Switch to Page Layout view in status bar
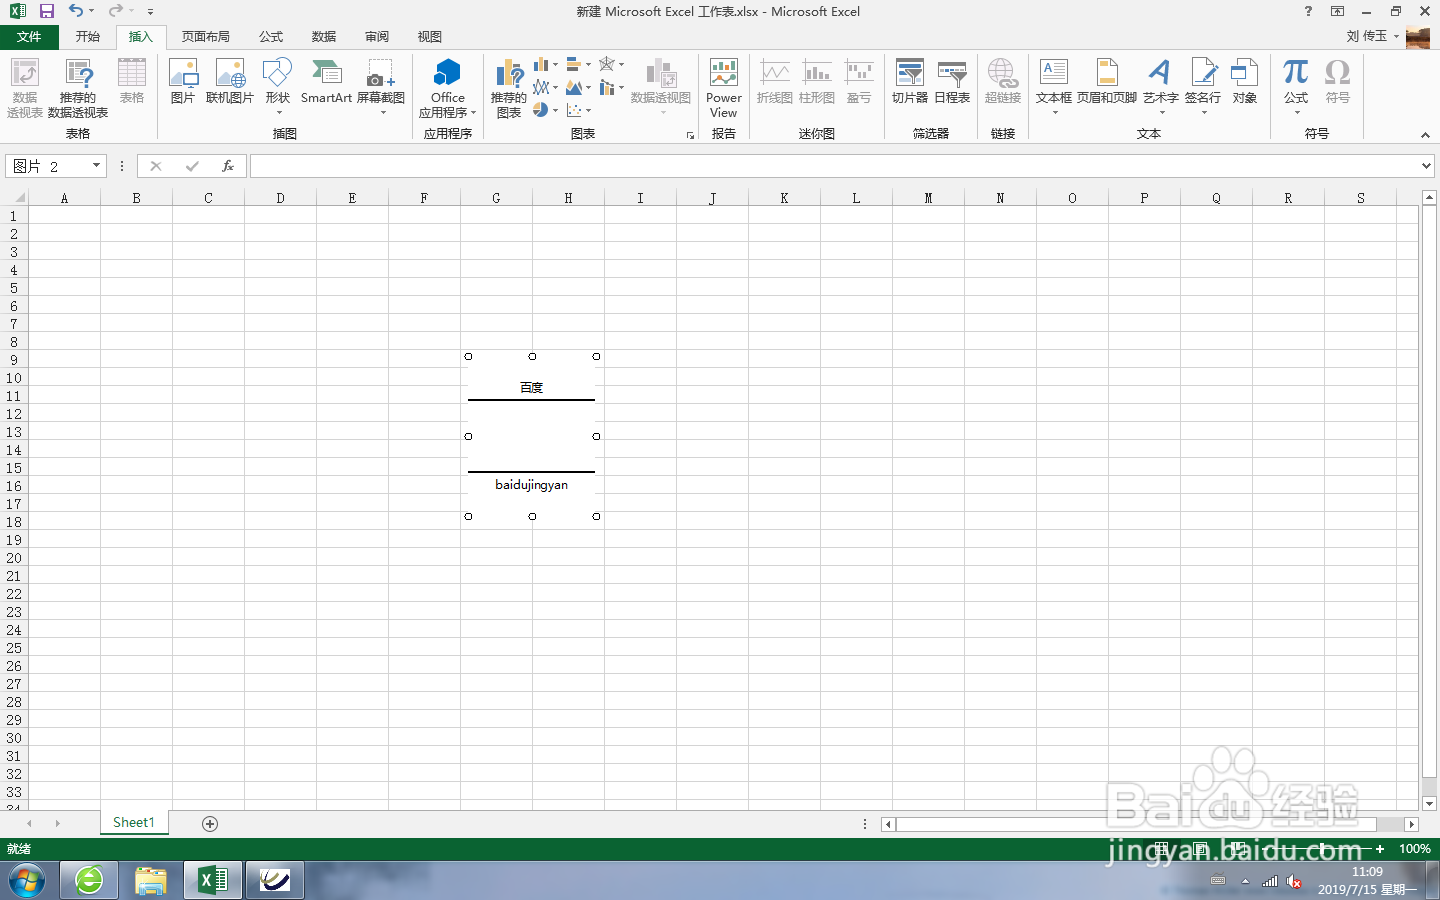The width and height of the screenshot is (1440, 900). click(x=1201, y=849)
